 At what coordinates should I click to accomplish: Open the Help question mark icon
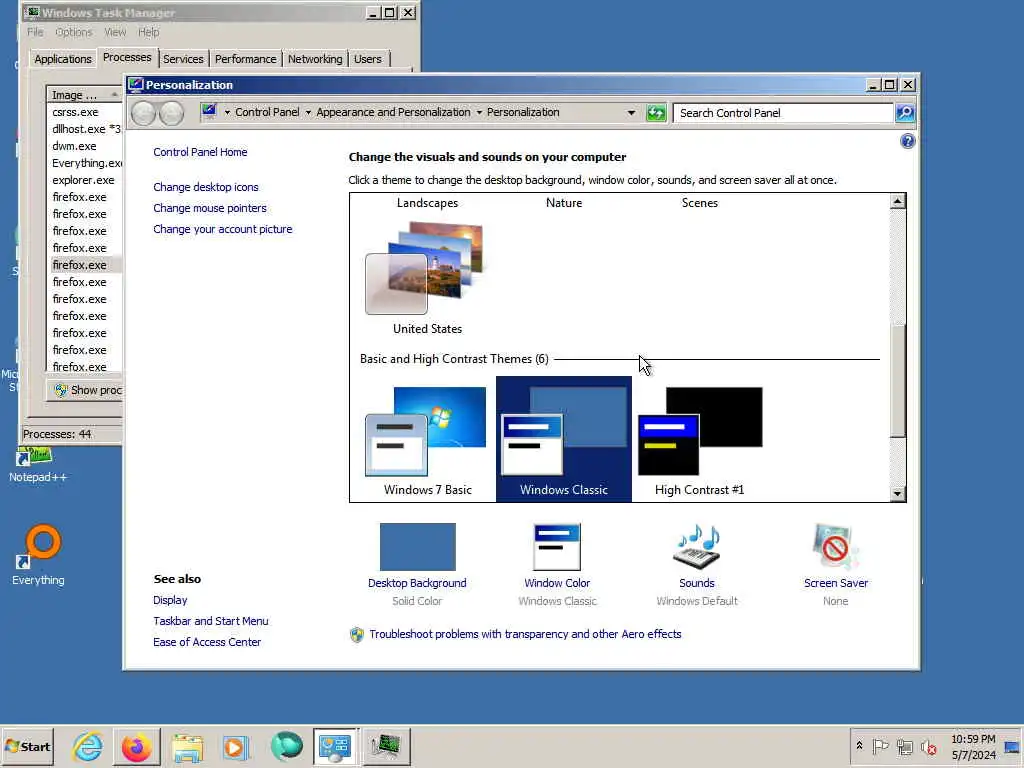coord(907,141)
